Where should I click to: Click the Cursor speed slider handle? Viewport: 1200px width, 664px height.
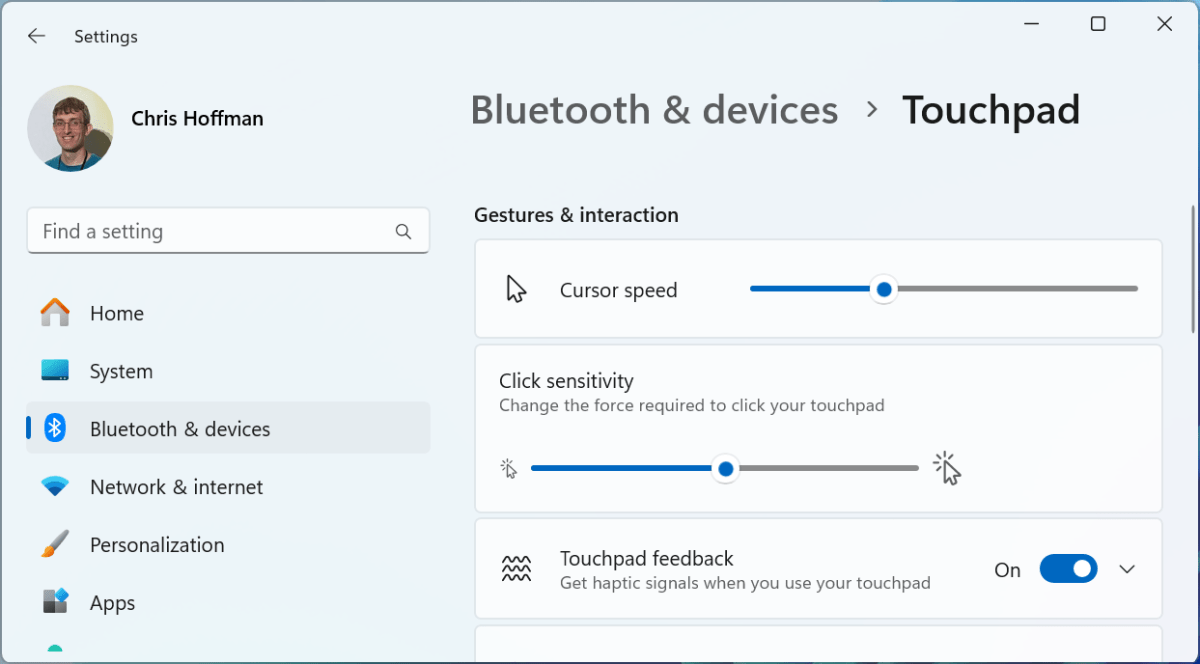[884, 289]
